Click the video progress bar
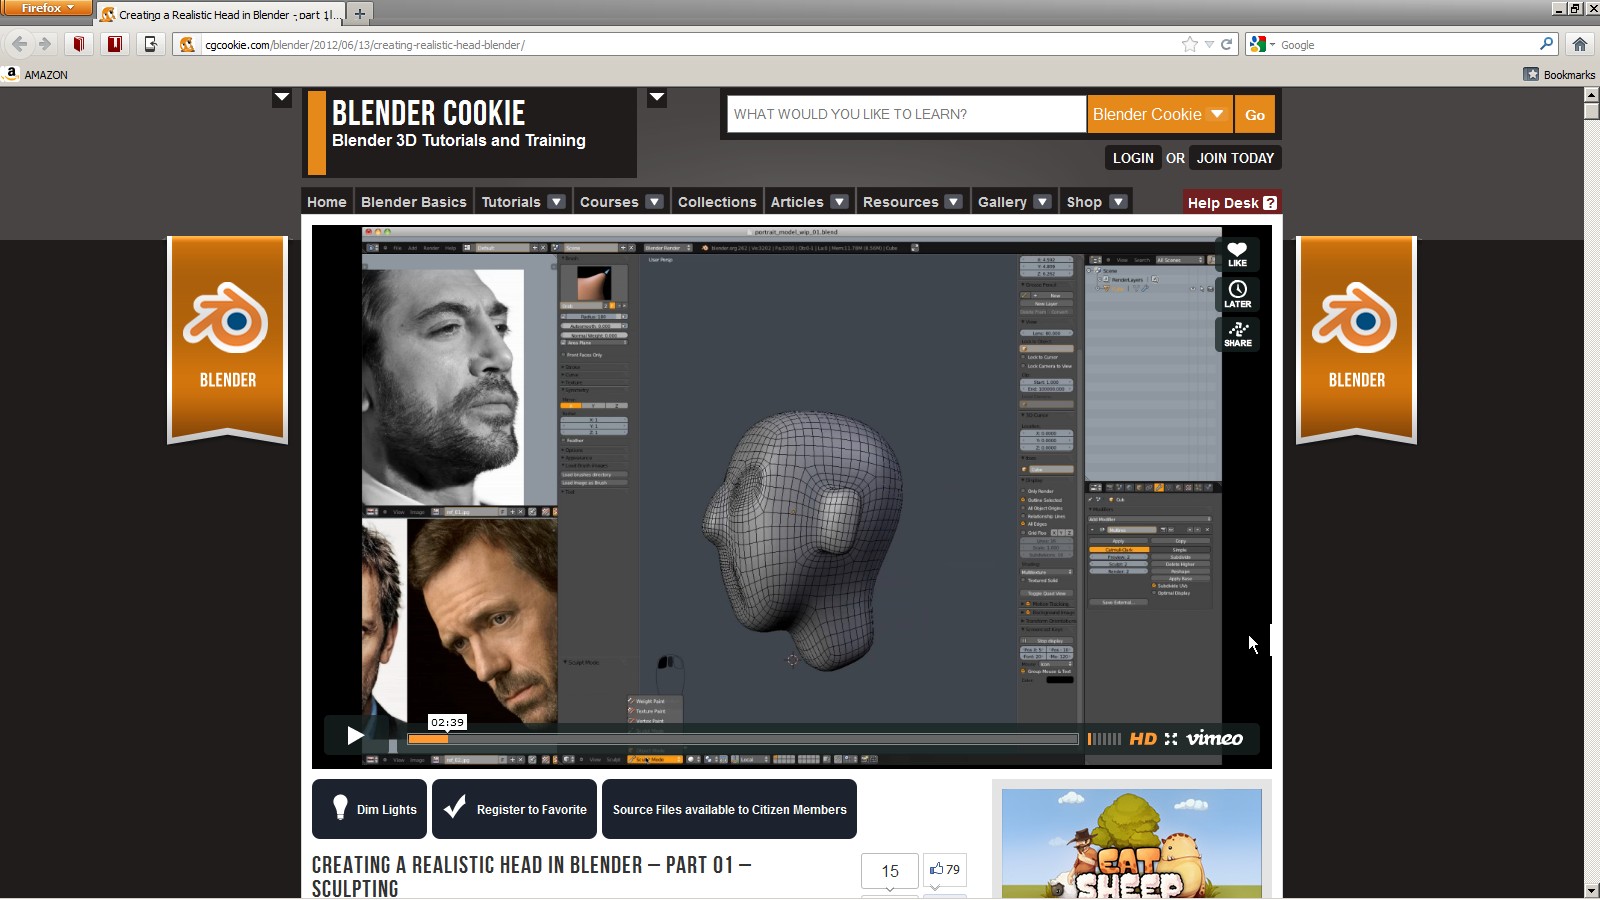 pyautogui.click(x=743, y=739)
